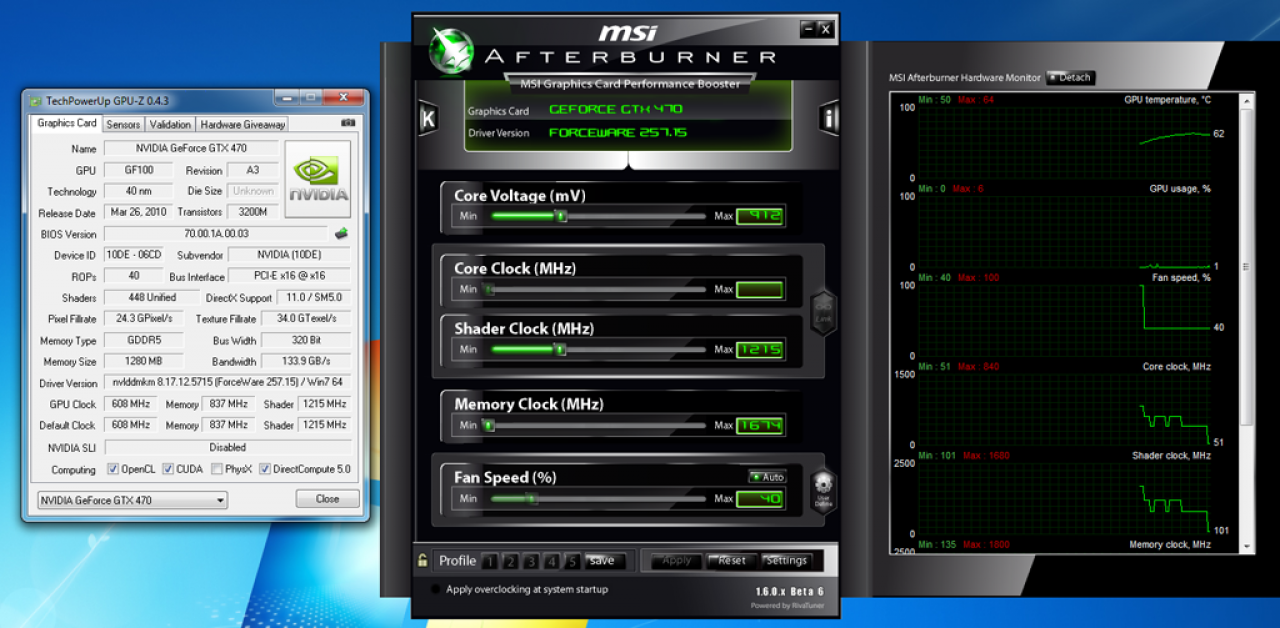This screenshot has height=628, width=1280.
Task: Switch to the Validation tab
Action: click(x=170, y=125)
